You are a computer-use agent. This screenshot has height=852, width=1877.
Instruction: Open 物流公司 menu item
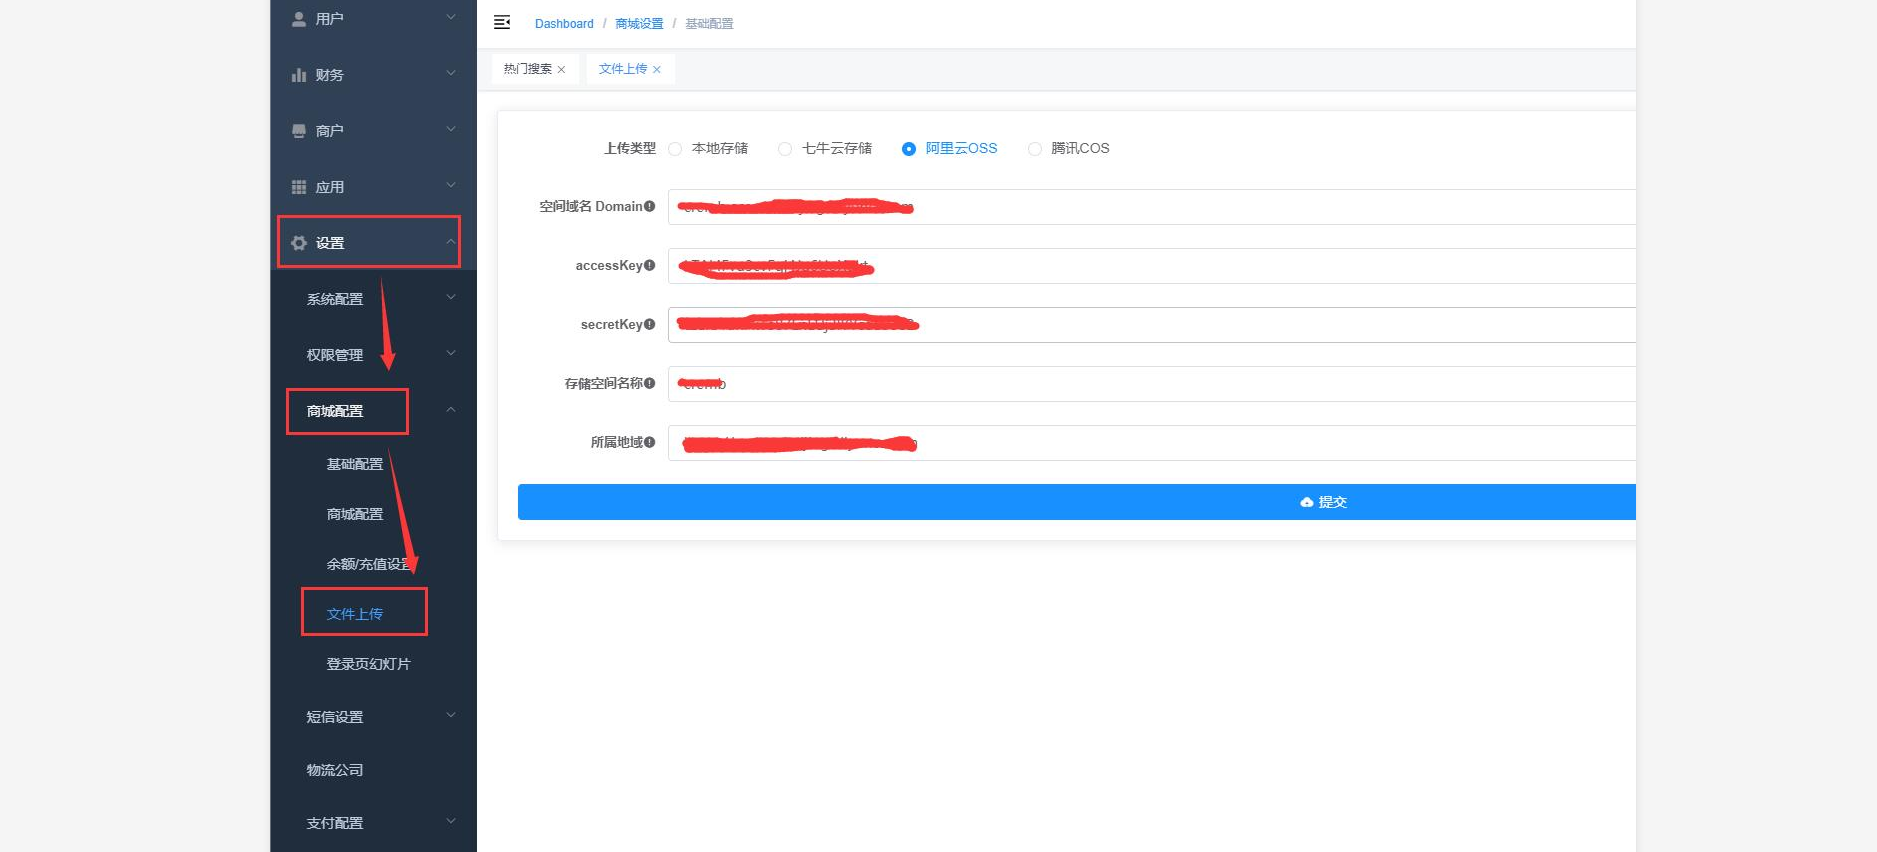point(335,770)
